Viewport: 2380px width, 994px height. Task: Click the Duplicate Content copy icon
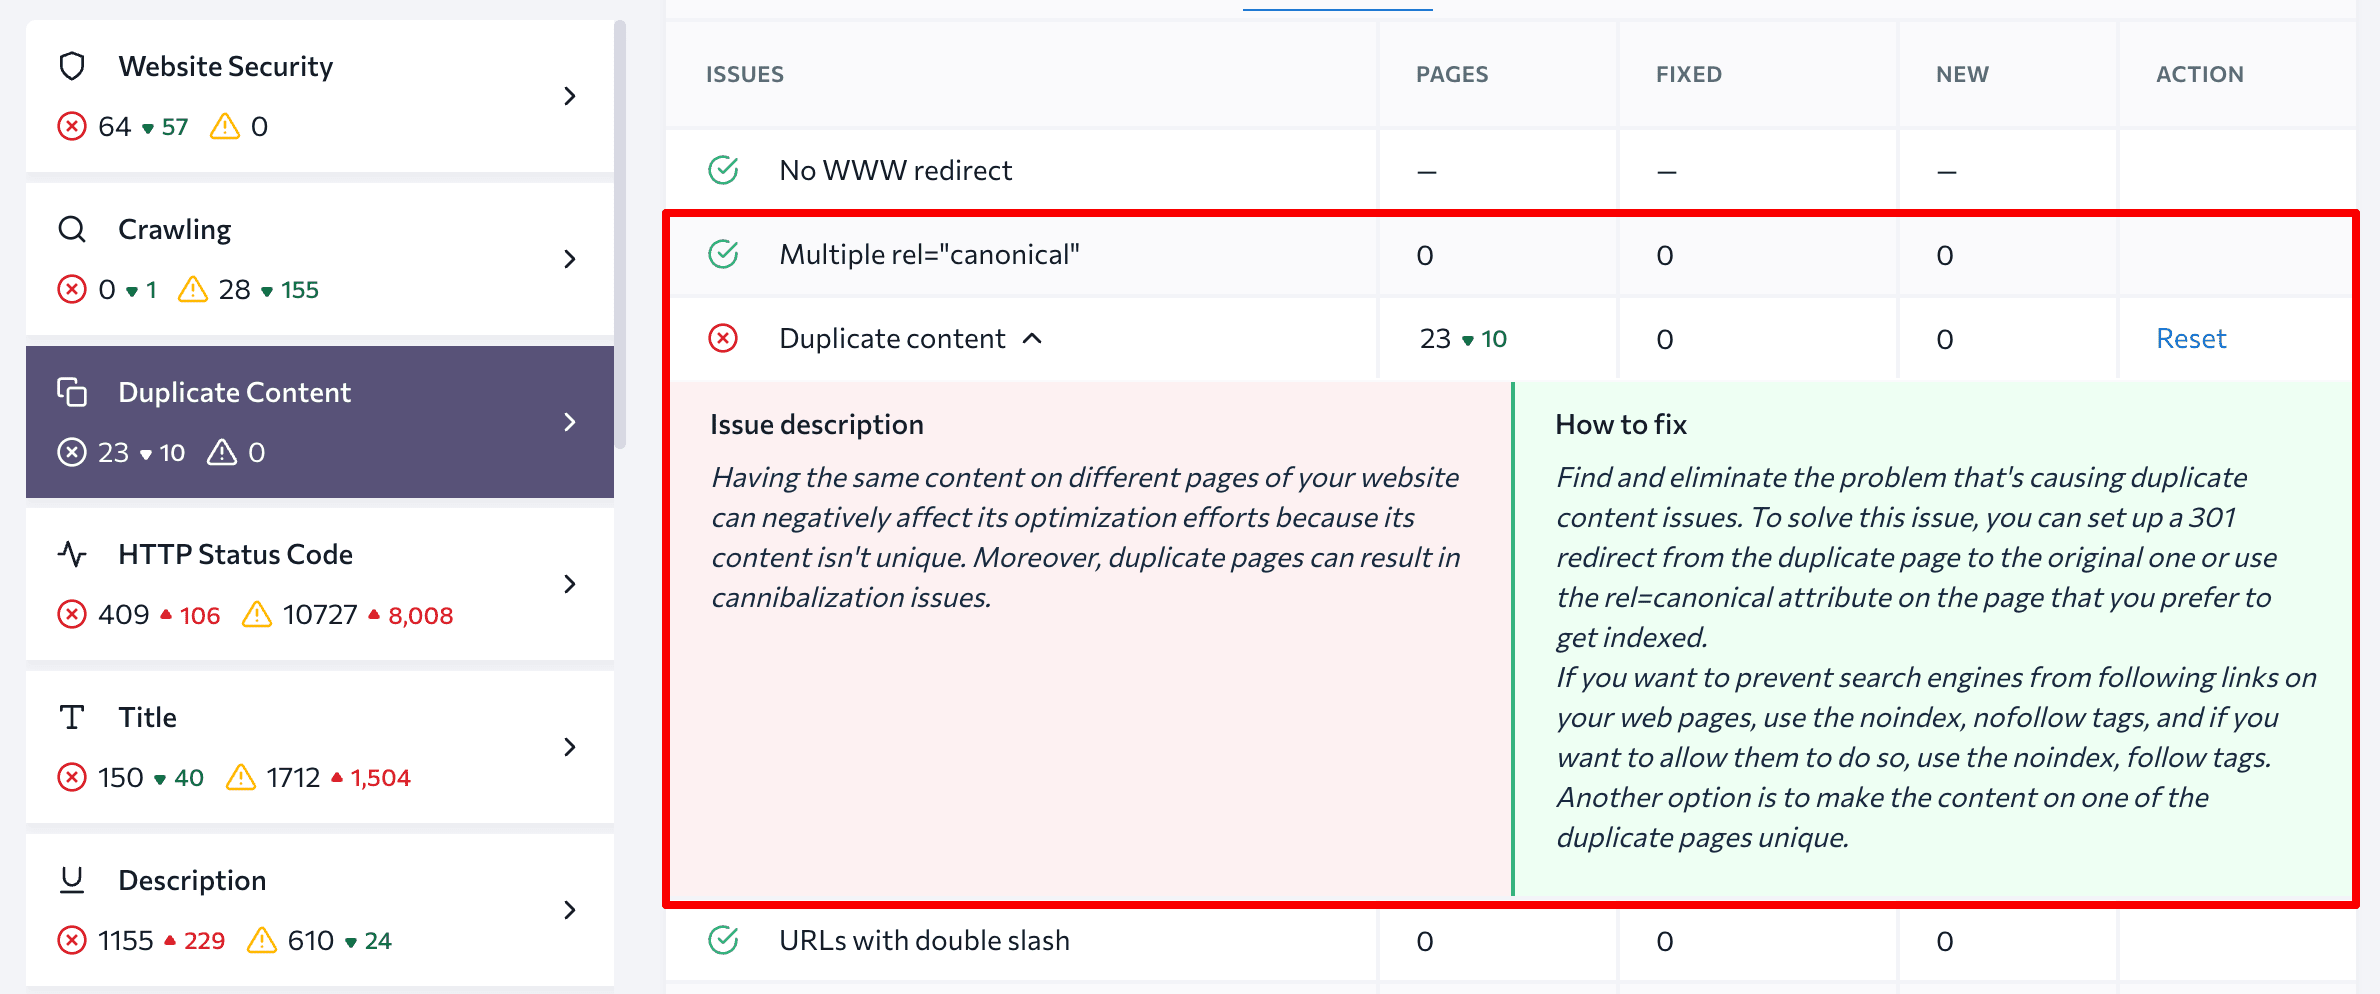click(73, 392)
